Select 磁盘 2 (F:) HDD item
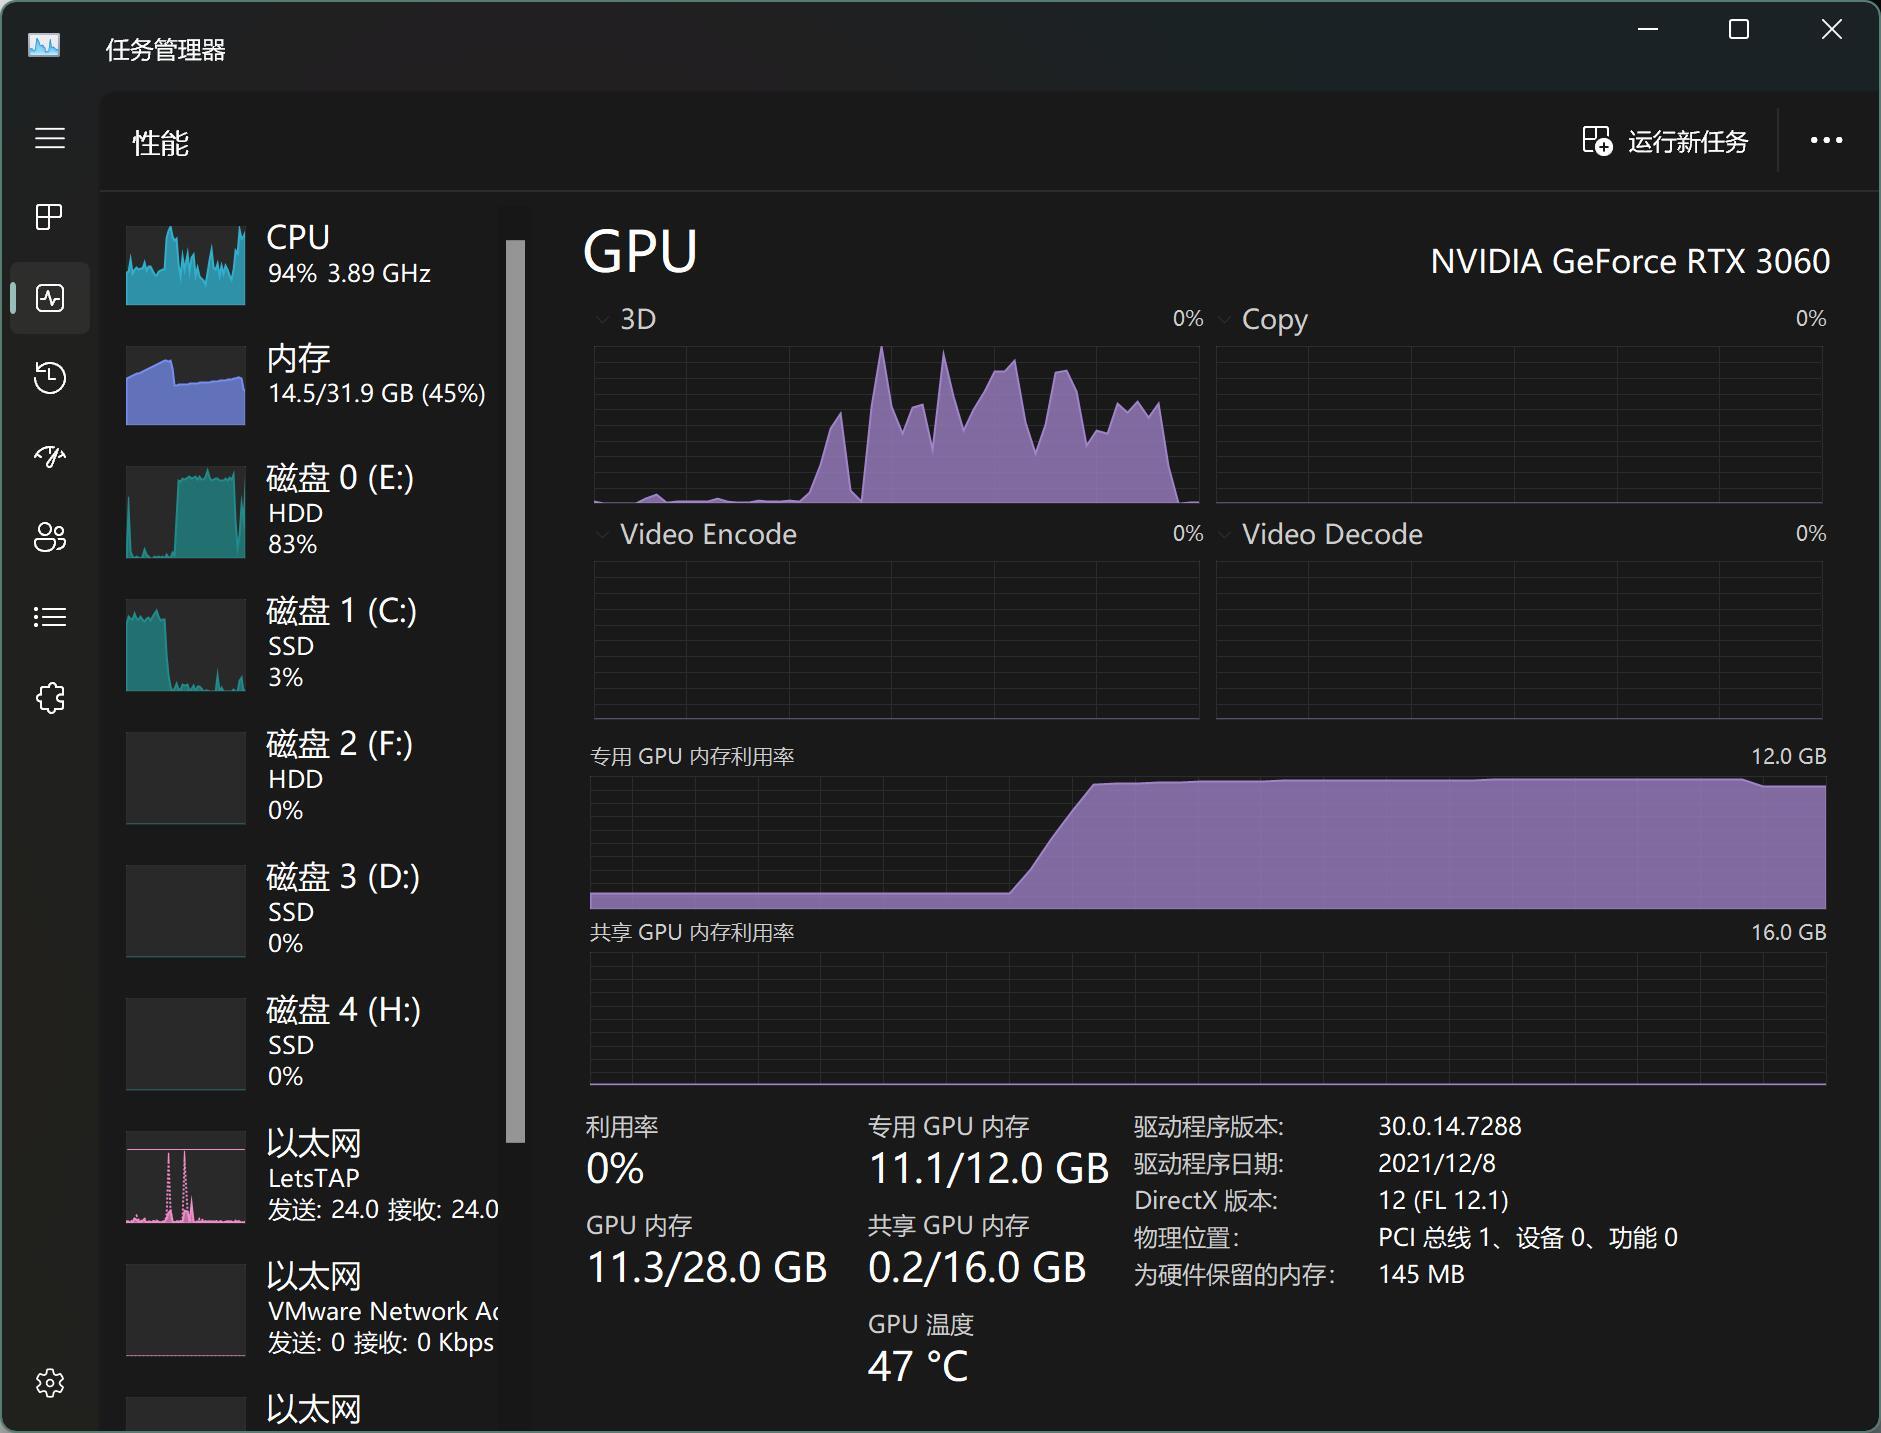Image resolution: width=1881 pixels, height=1433 pixels. (310, 777)
